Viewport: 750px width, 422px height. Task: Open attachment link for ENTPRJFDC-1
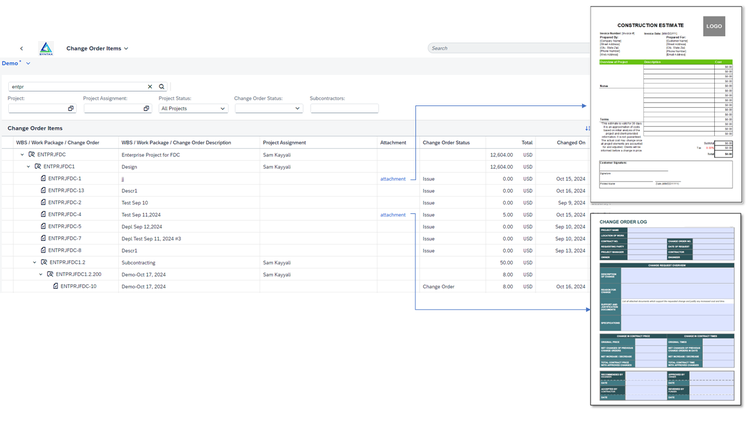pos(393,179)
